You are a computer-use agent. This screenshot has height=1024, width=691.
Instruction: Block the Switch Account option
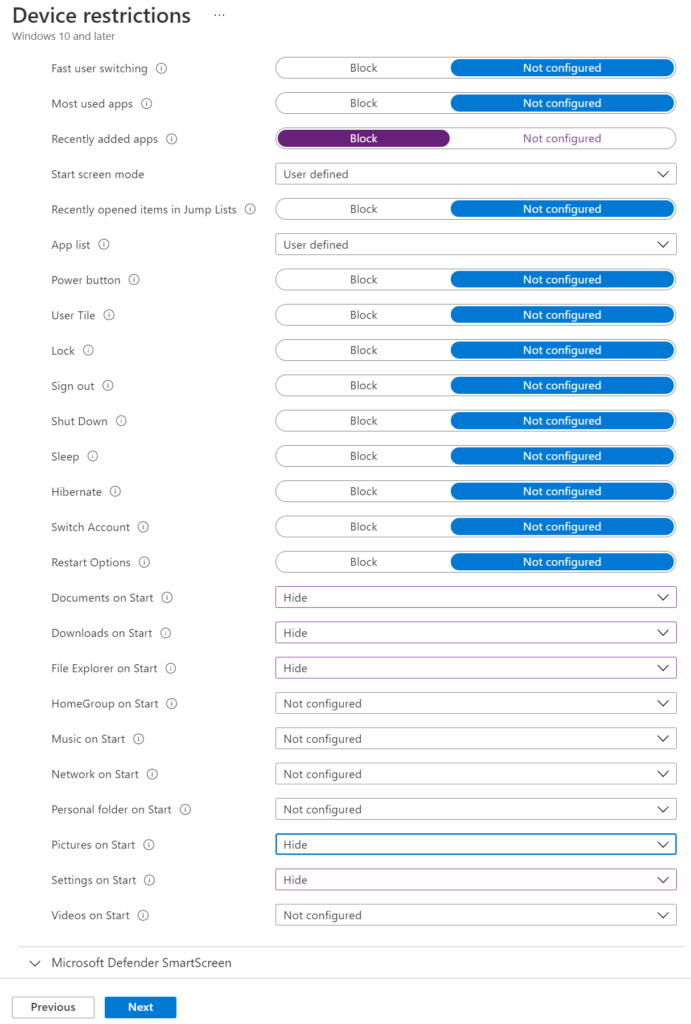tap(363, 526)
